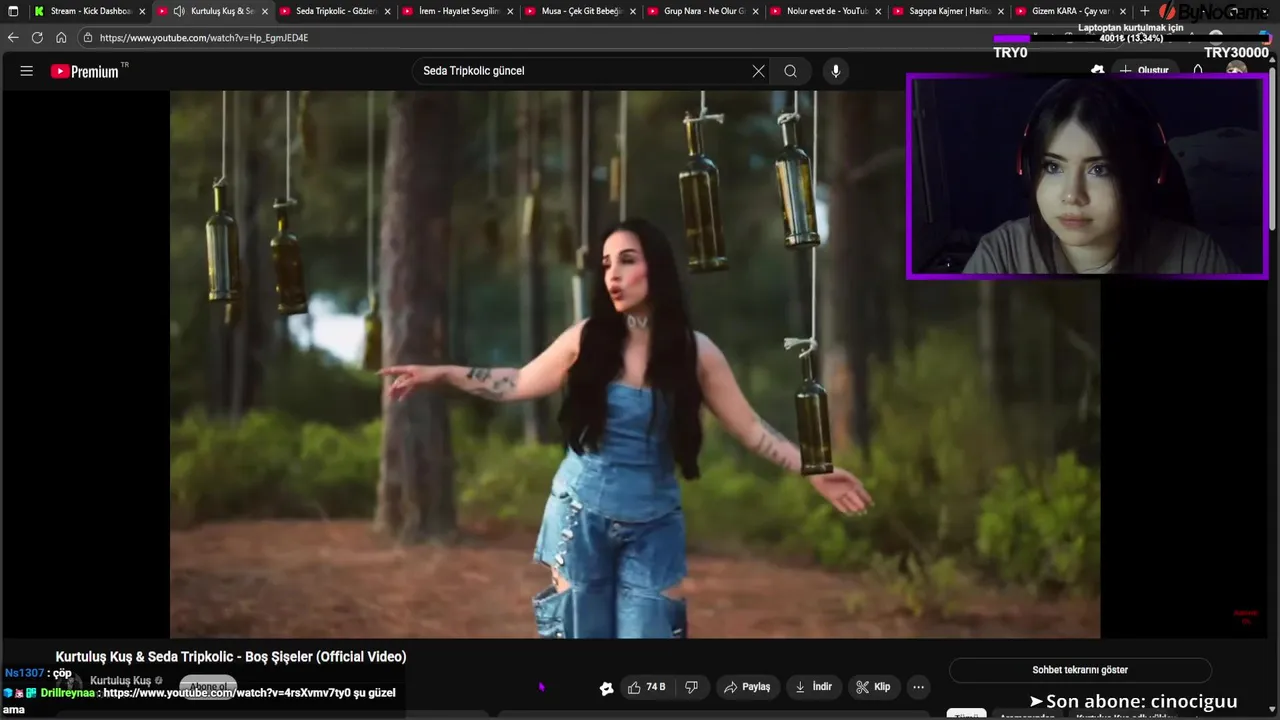
Task: Close the Sagopa Kajmer tab
Action: point(1001,11)
